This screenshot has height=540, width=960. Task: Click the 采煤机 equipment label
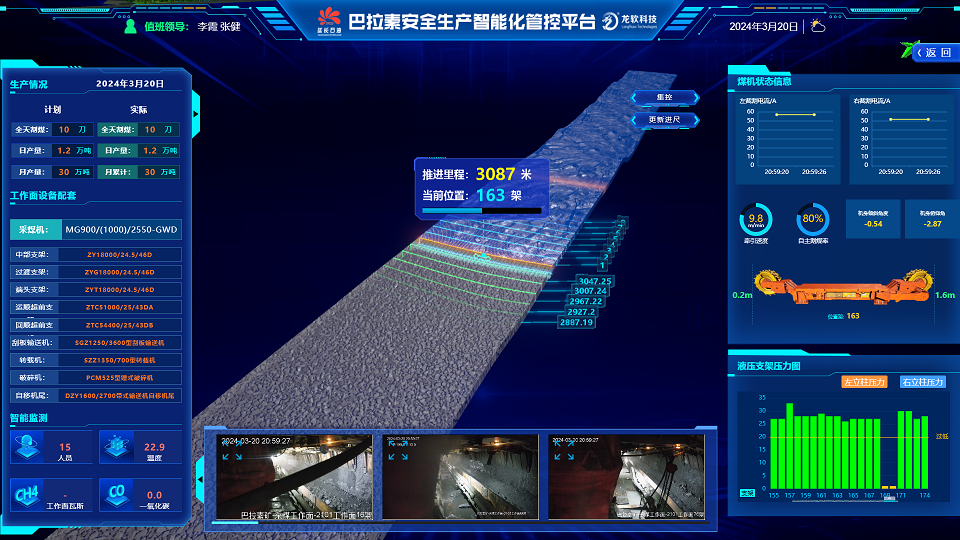click(35, 229)
